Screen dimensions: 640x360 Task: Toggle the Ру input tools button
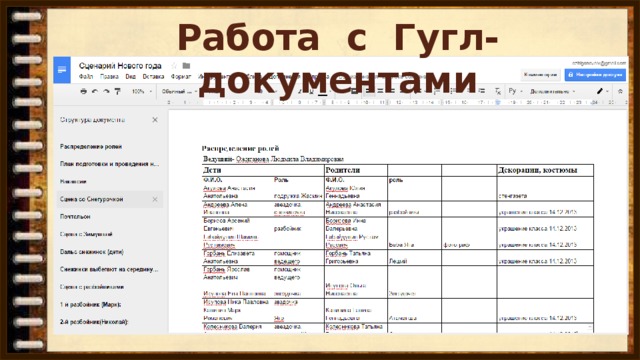tap(512, 91)
